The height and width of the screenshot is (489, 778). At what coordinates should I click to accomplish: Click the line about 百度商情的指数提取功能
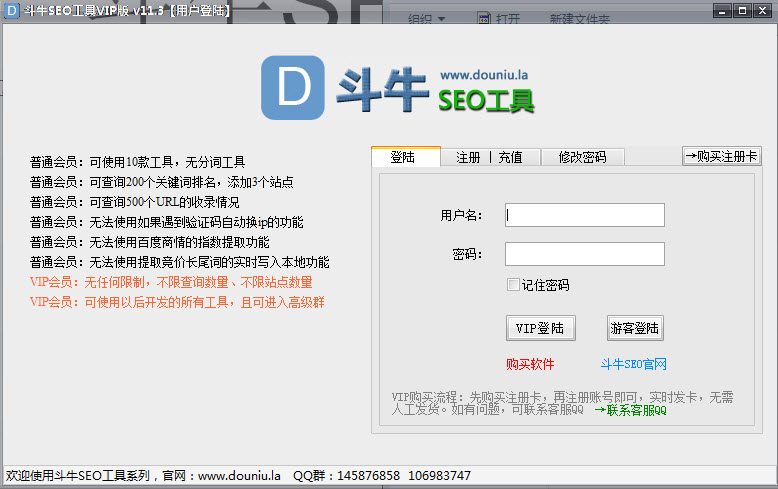coord(149,242)
